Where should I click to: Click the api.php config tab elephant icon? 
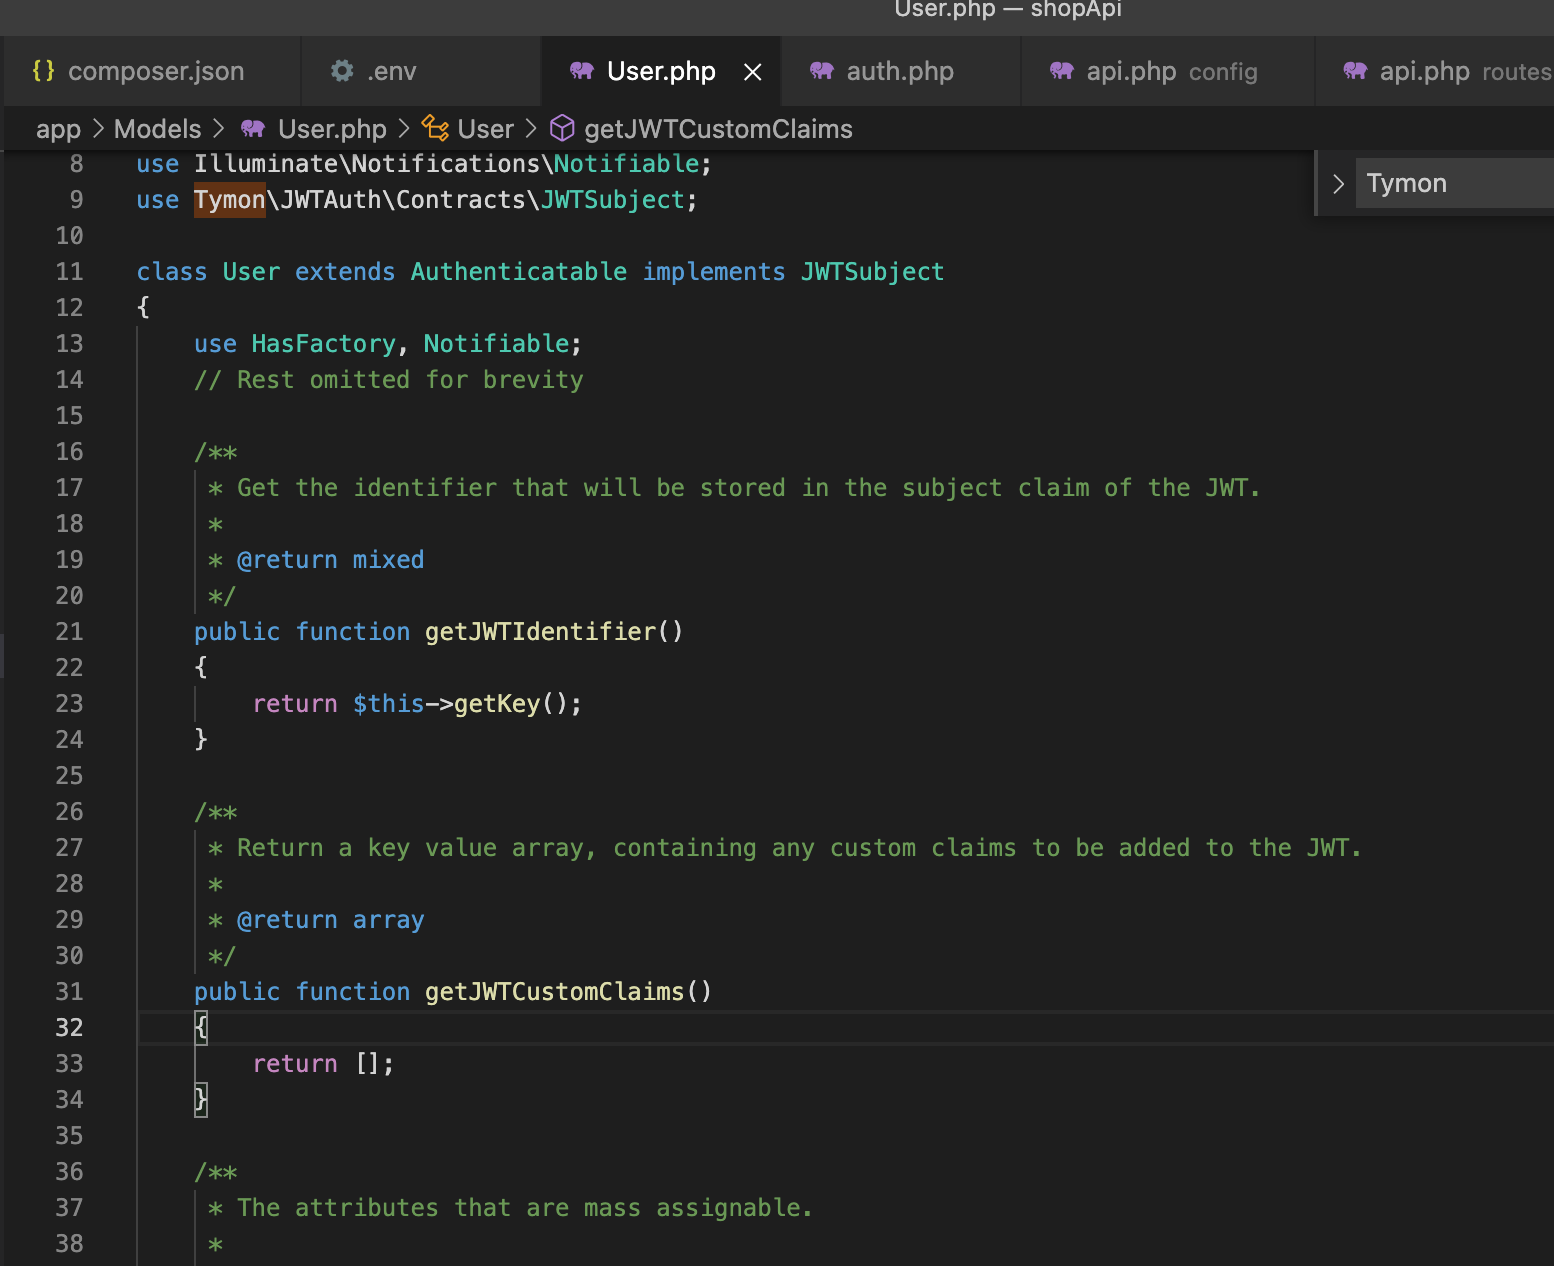tap(1062, 71)
